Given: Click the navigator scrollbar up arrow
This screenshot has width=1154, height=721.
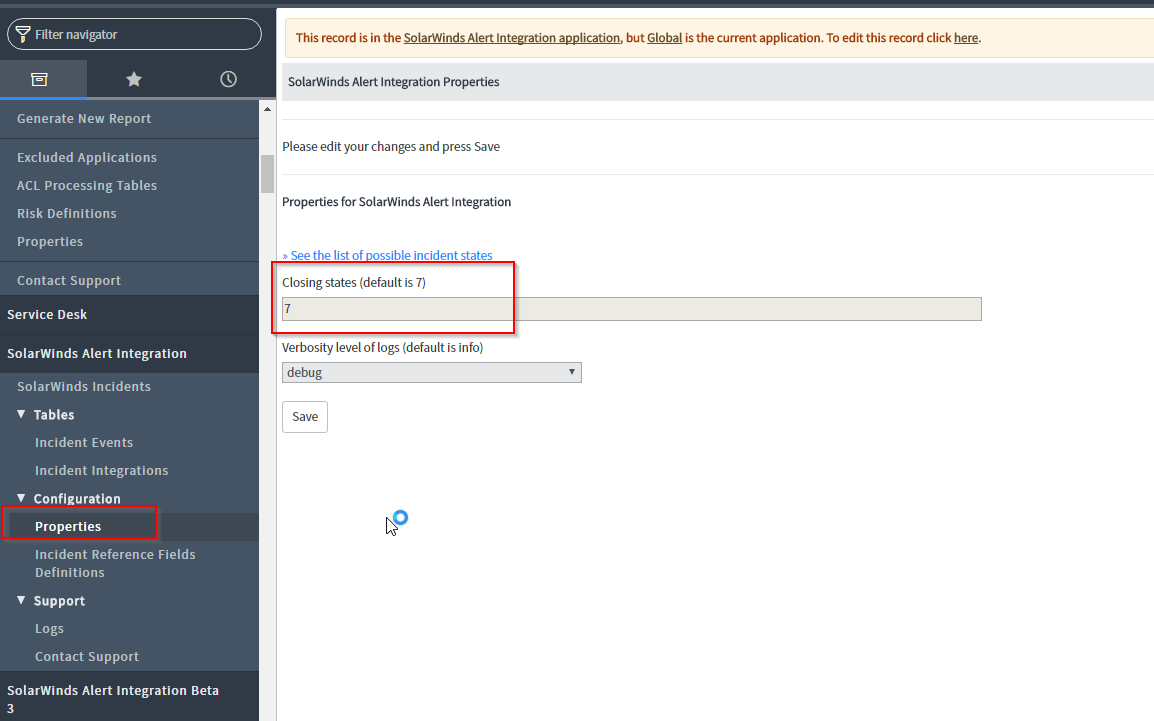Looking at the screenshot, I should point(267,109).
